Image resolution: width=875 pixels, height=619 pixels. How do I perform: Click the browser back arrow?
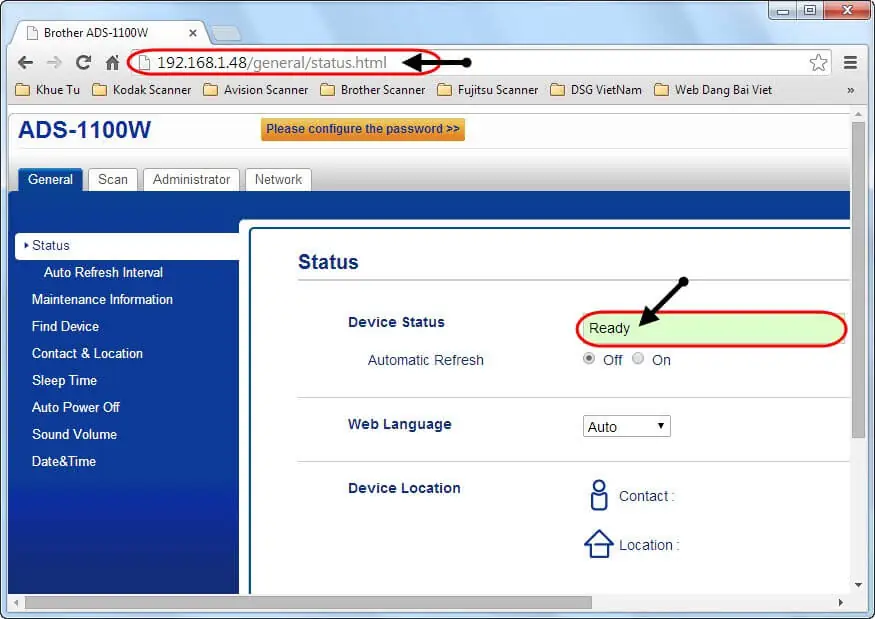pyautogui.click(x=25, y=63)
